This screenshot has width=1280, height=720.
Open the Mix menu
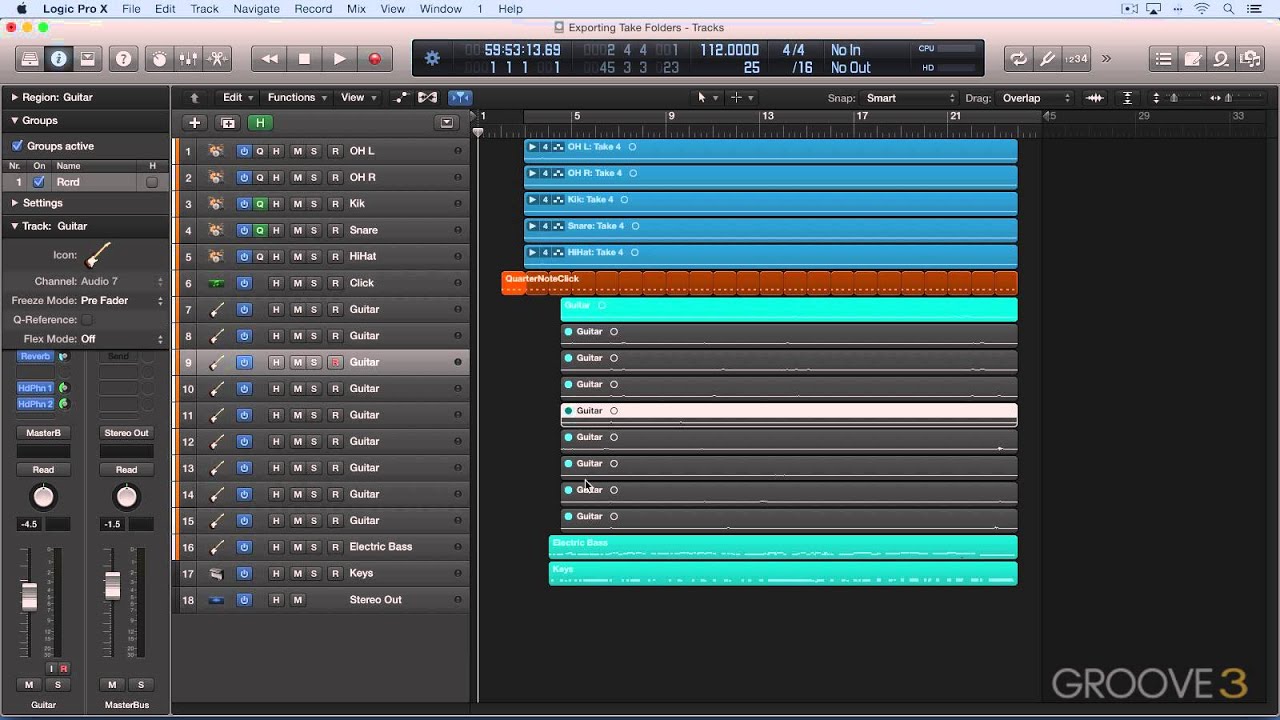click(356, 9)
